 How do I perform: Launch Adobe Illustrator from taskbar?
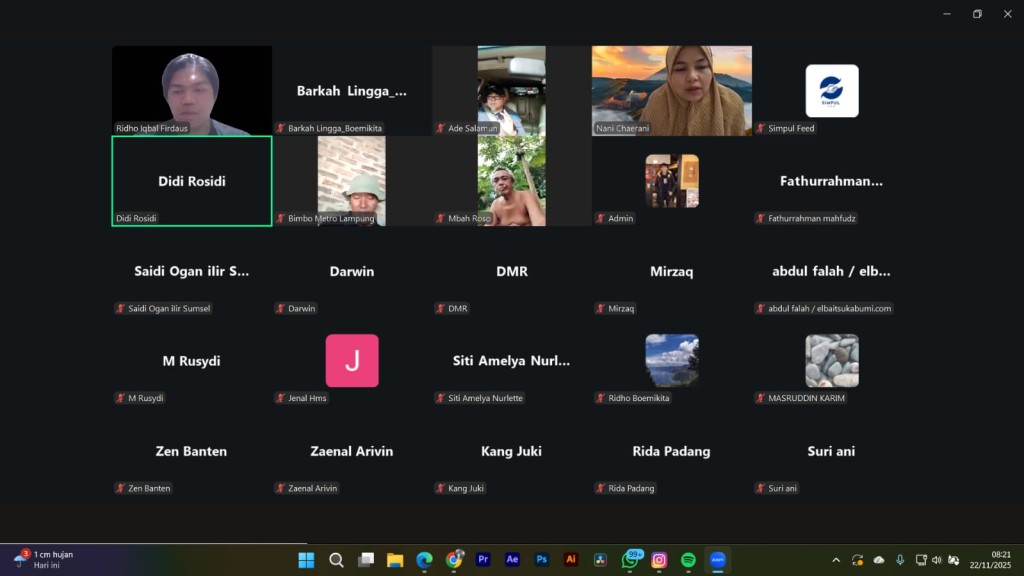pyautogui.click(x=571, y=560)
